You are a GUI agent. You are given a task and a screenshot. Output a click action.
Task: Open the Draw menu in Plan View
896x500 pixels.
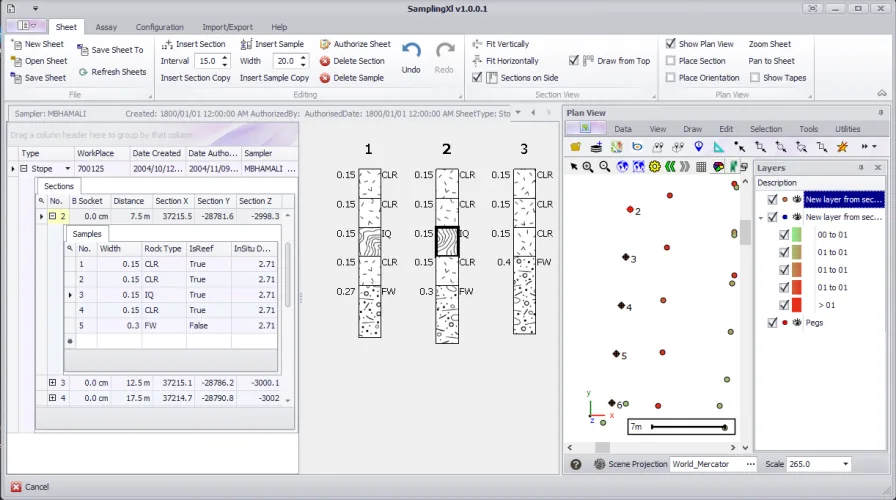693,129
